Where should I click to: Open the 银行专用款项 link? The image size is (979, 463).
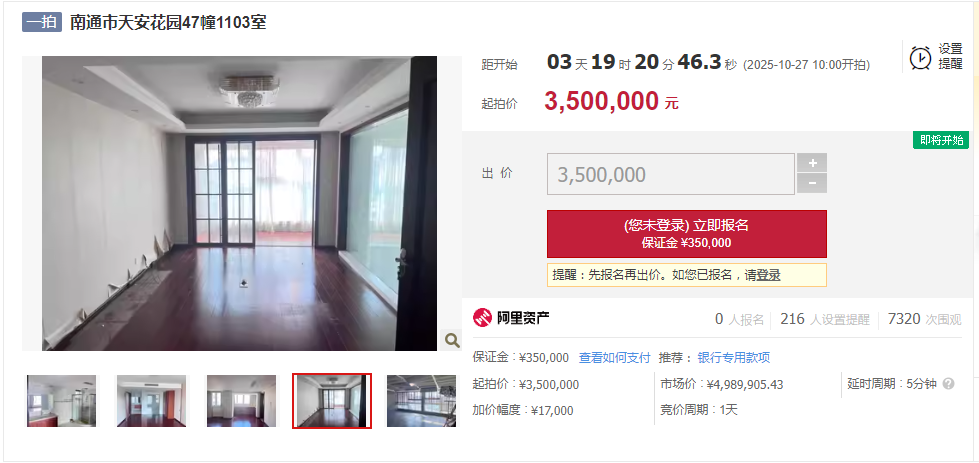[x=734, y=358]
